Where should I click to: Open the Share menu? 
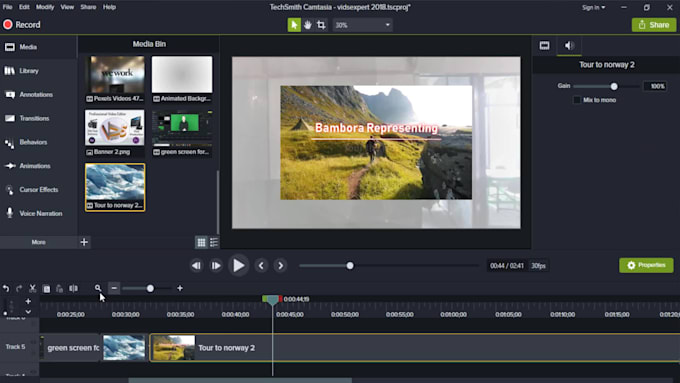pos(88,7)
